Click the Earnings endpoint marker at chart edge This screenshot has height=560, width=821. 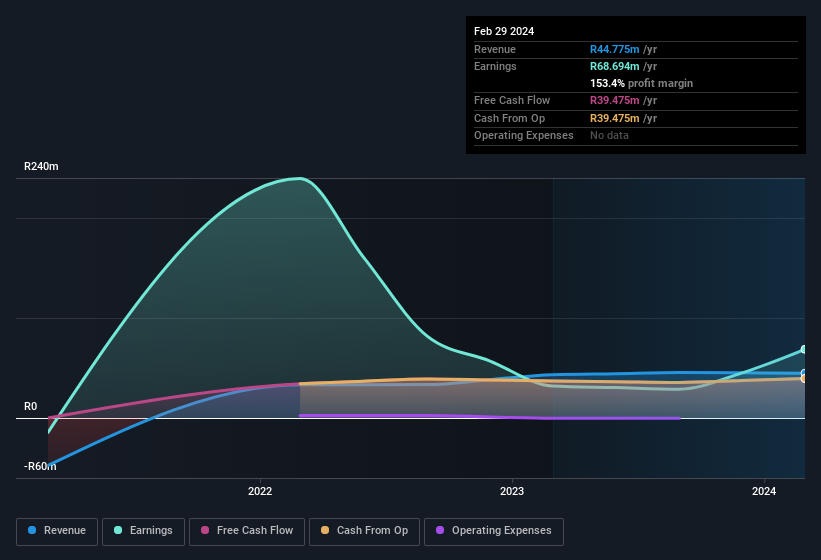803,349
